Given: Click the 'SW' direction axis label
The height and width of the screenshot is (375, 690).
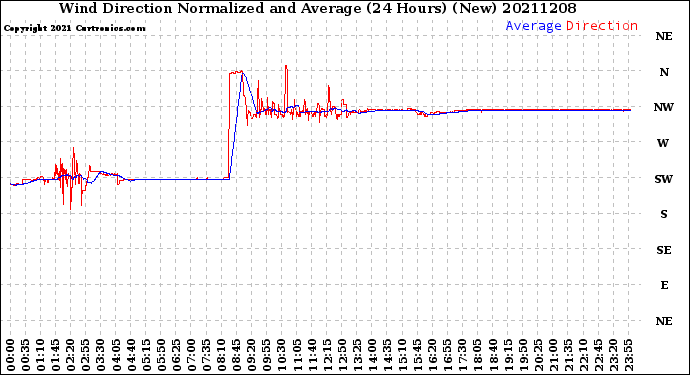Looking at the screenshot, I should pyautogui.click(x=664, y=179).
